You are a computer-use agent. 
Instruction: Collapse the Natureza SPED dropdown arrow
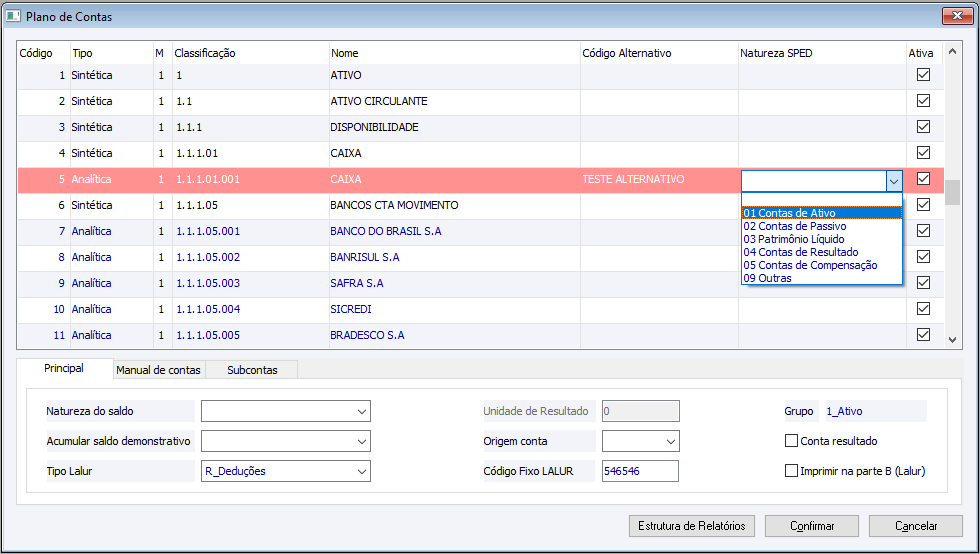(894, 181)
